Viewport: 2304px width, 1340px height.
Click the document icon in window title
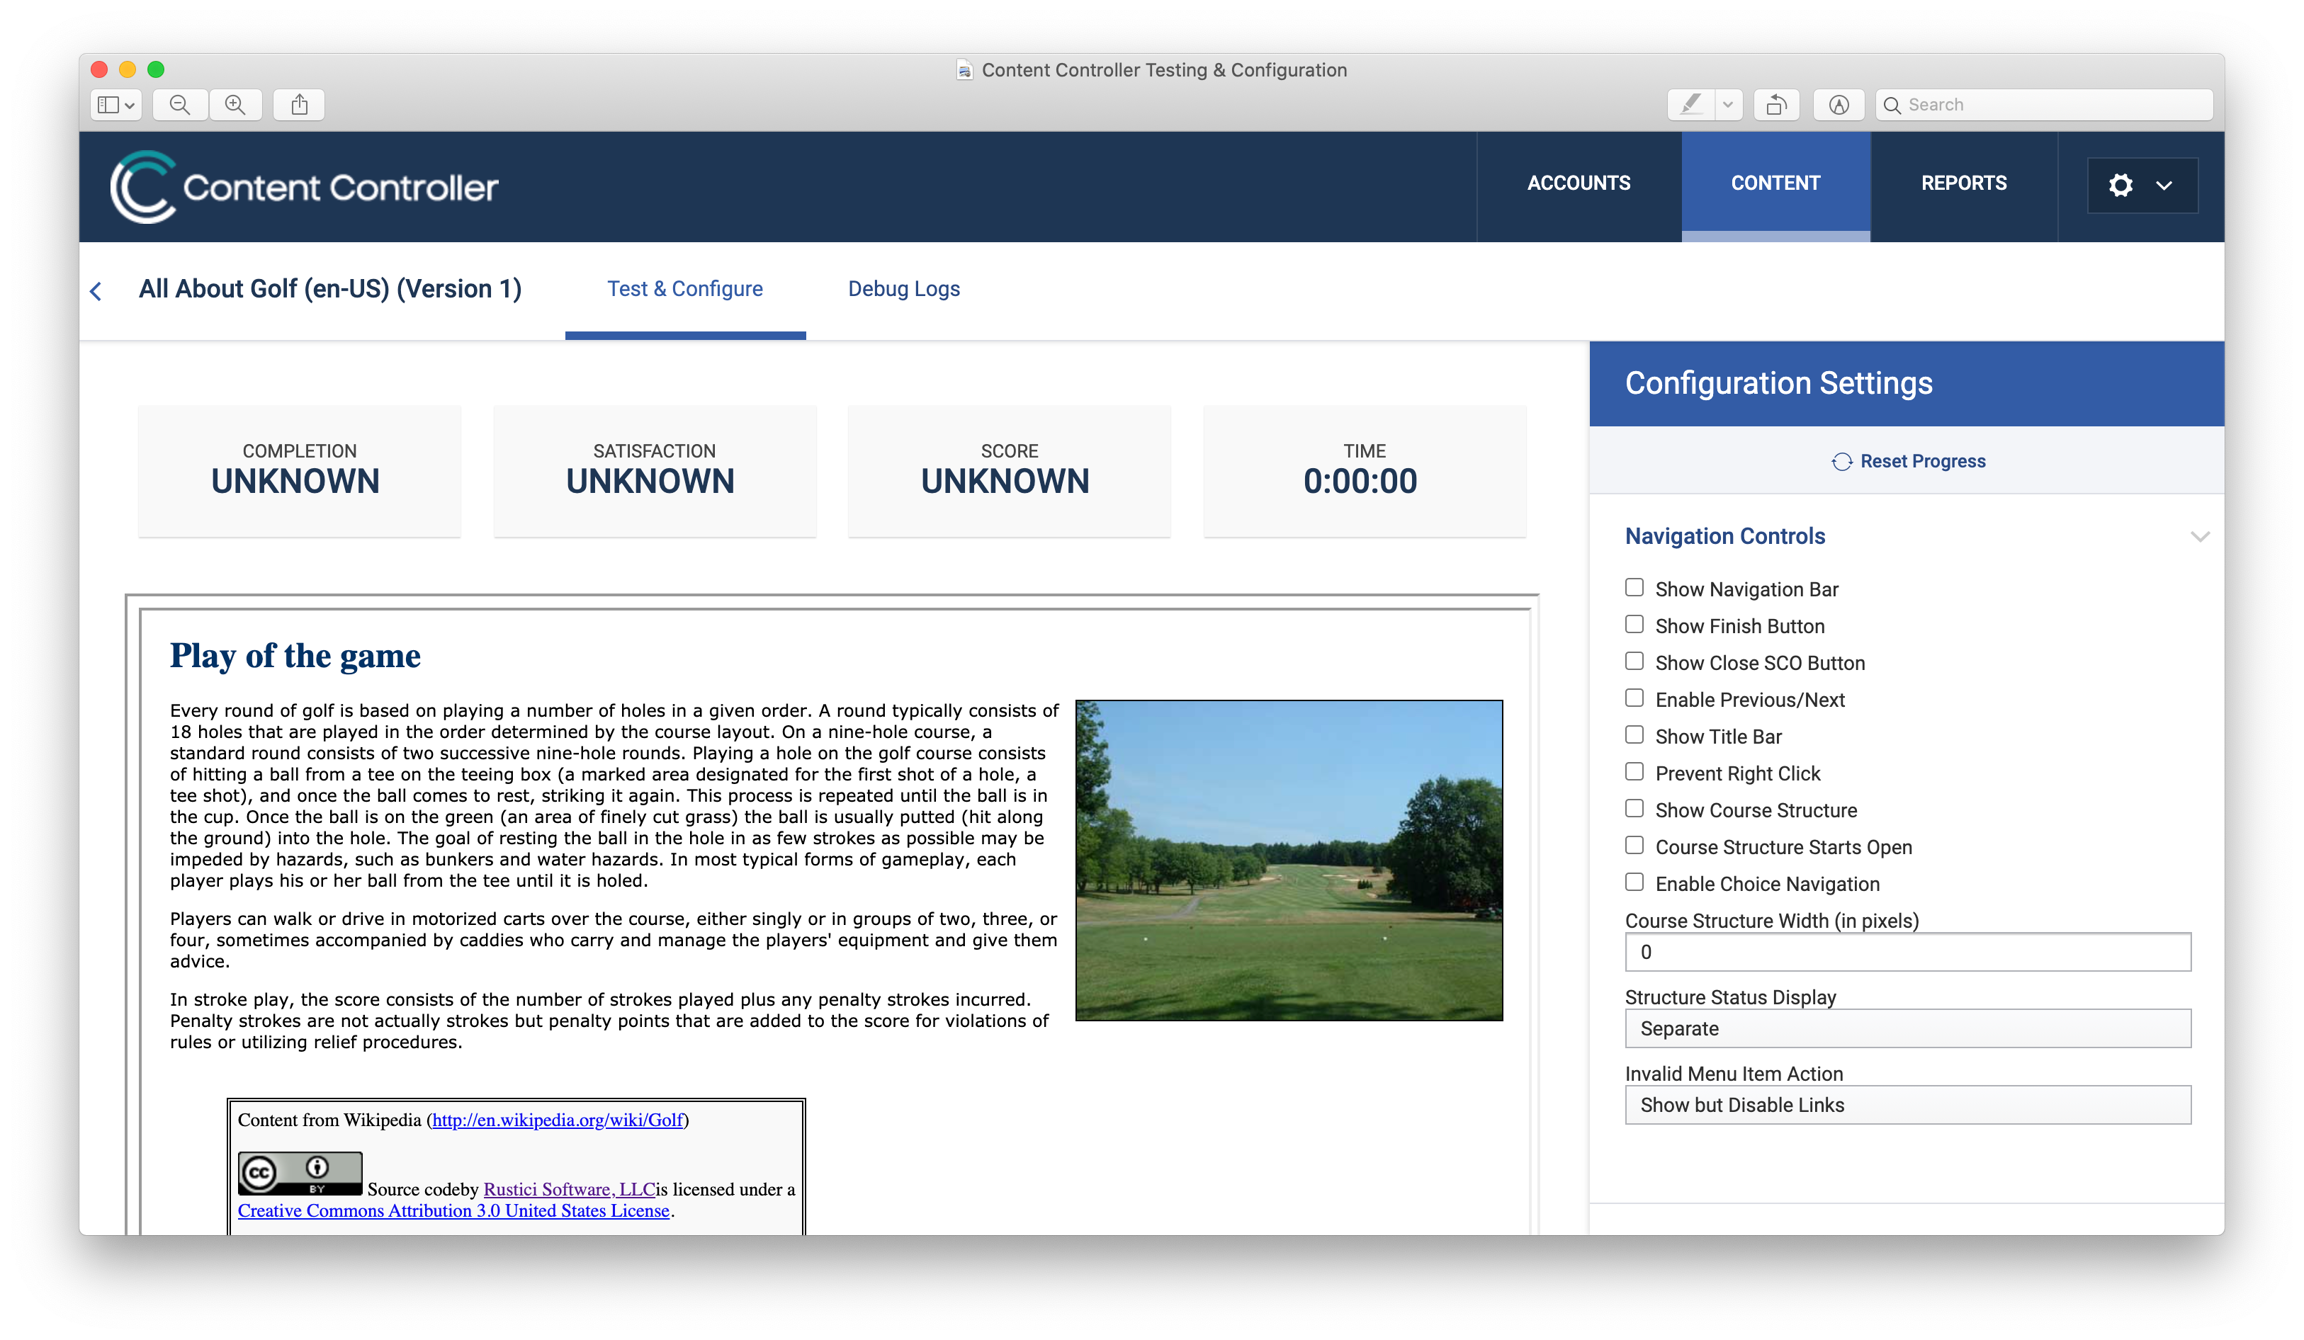tap(964, 70)
